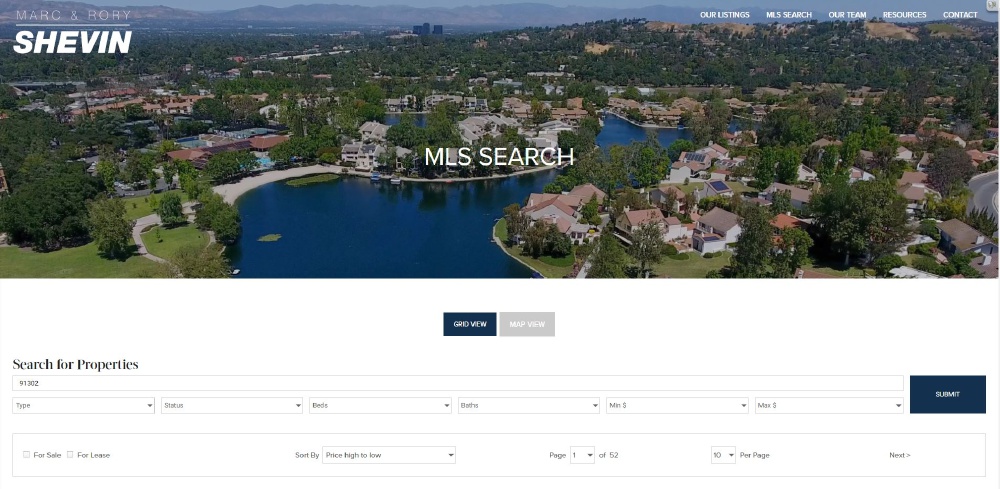Open the Resources menu item
Image resolution: width=1000 pixels, height=489 pixels.
point(904,15)
